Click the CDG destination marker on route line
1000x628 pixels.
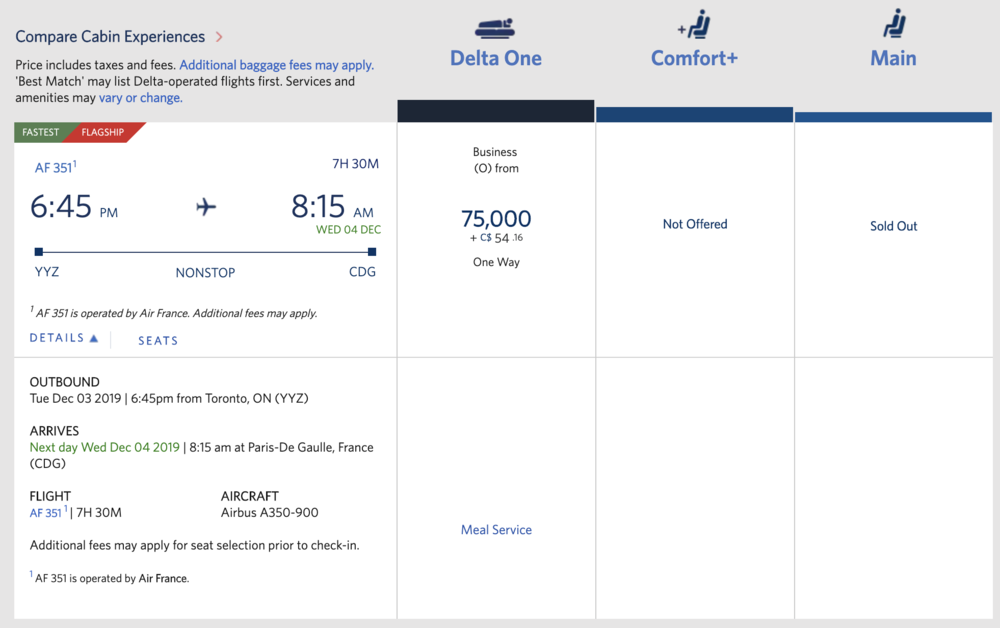pos(371,252)
